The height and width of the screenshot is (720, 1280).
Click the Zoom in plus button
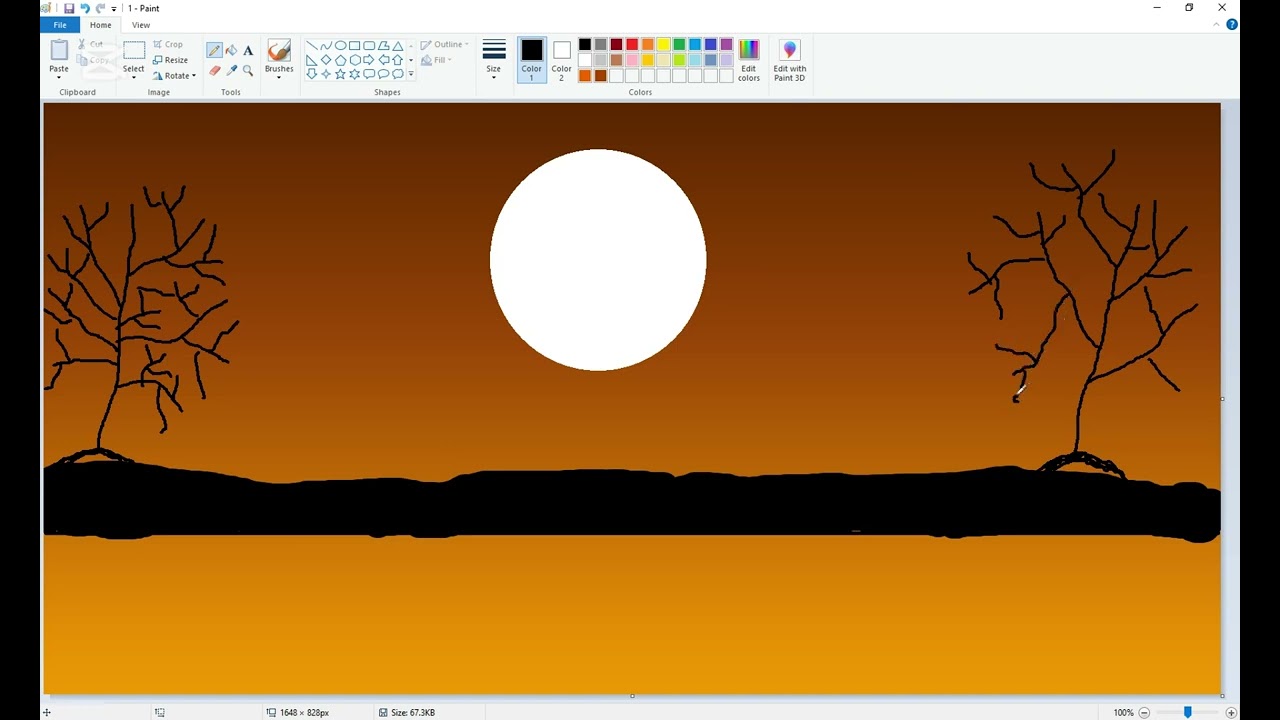[1231, 712]
